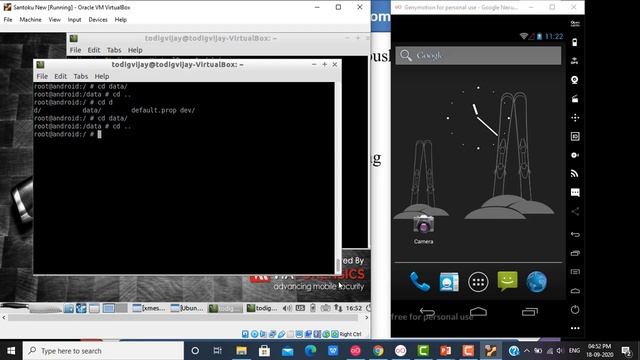Open Windows notification center icon
Viewport: 640px width, 360px height.
point(626,351)
